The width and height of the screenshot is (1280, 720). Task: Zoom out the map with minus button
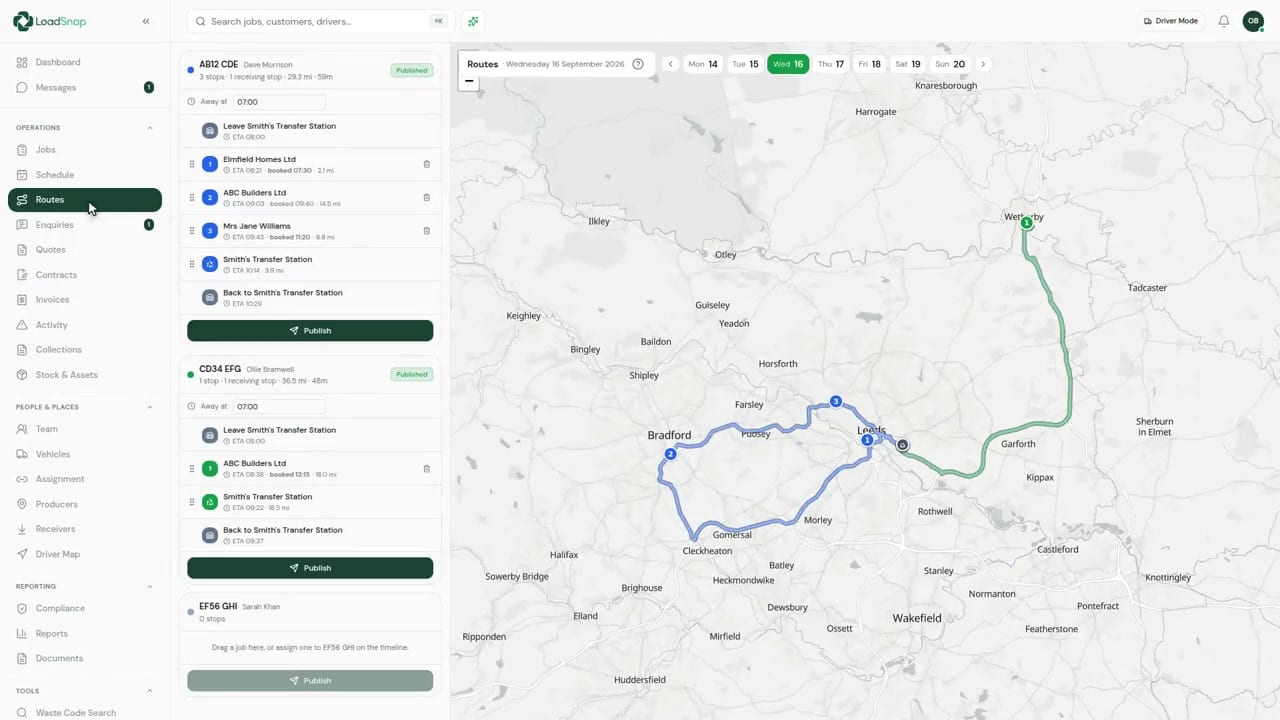point(468,81)
